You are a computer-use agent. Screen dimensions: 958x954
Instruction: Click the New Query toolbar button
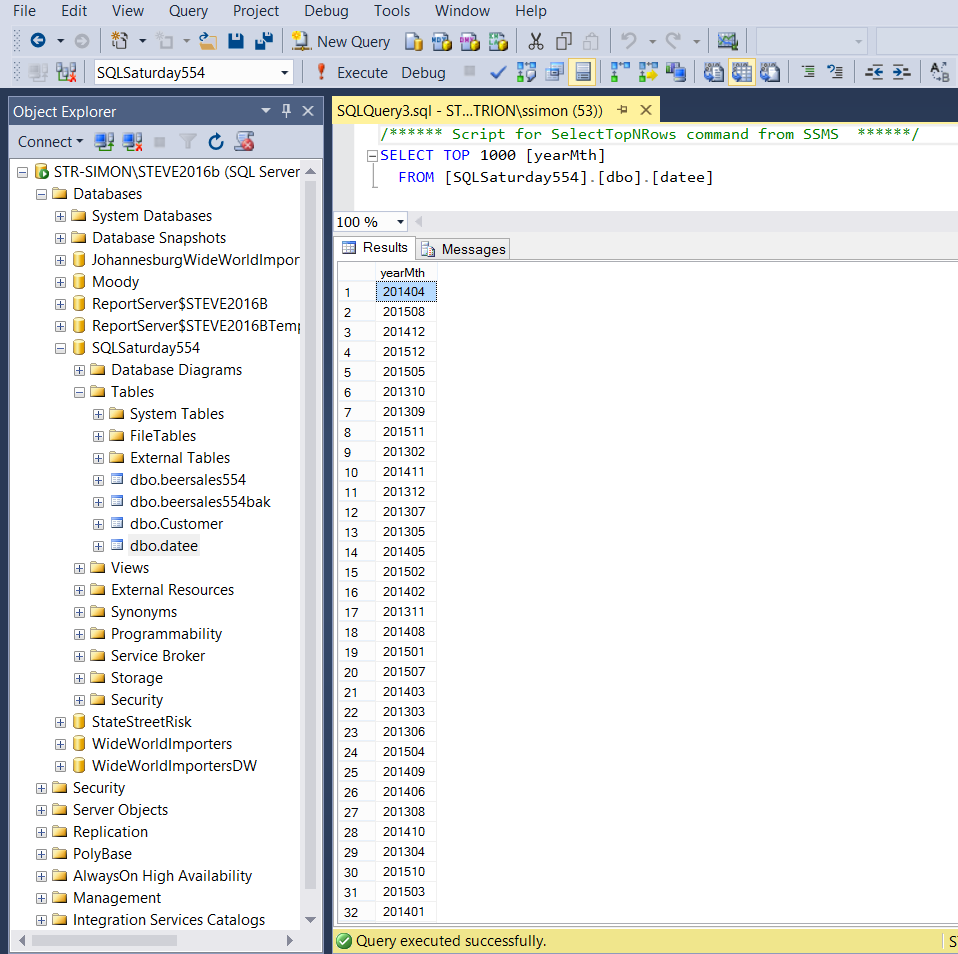coord(341,41)
